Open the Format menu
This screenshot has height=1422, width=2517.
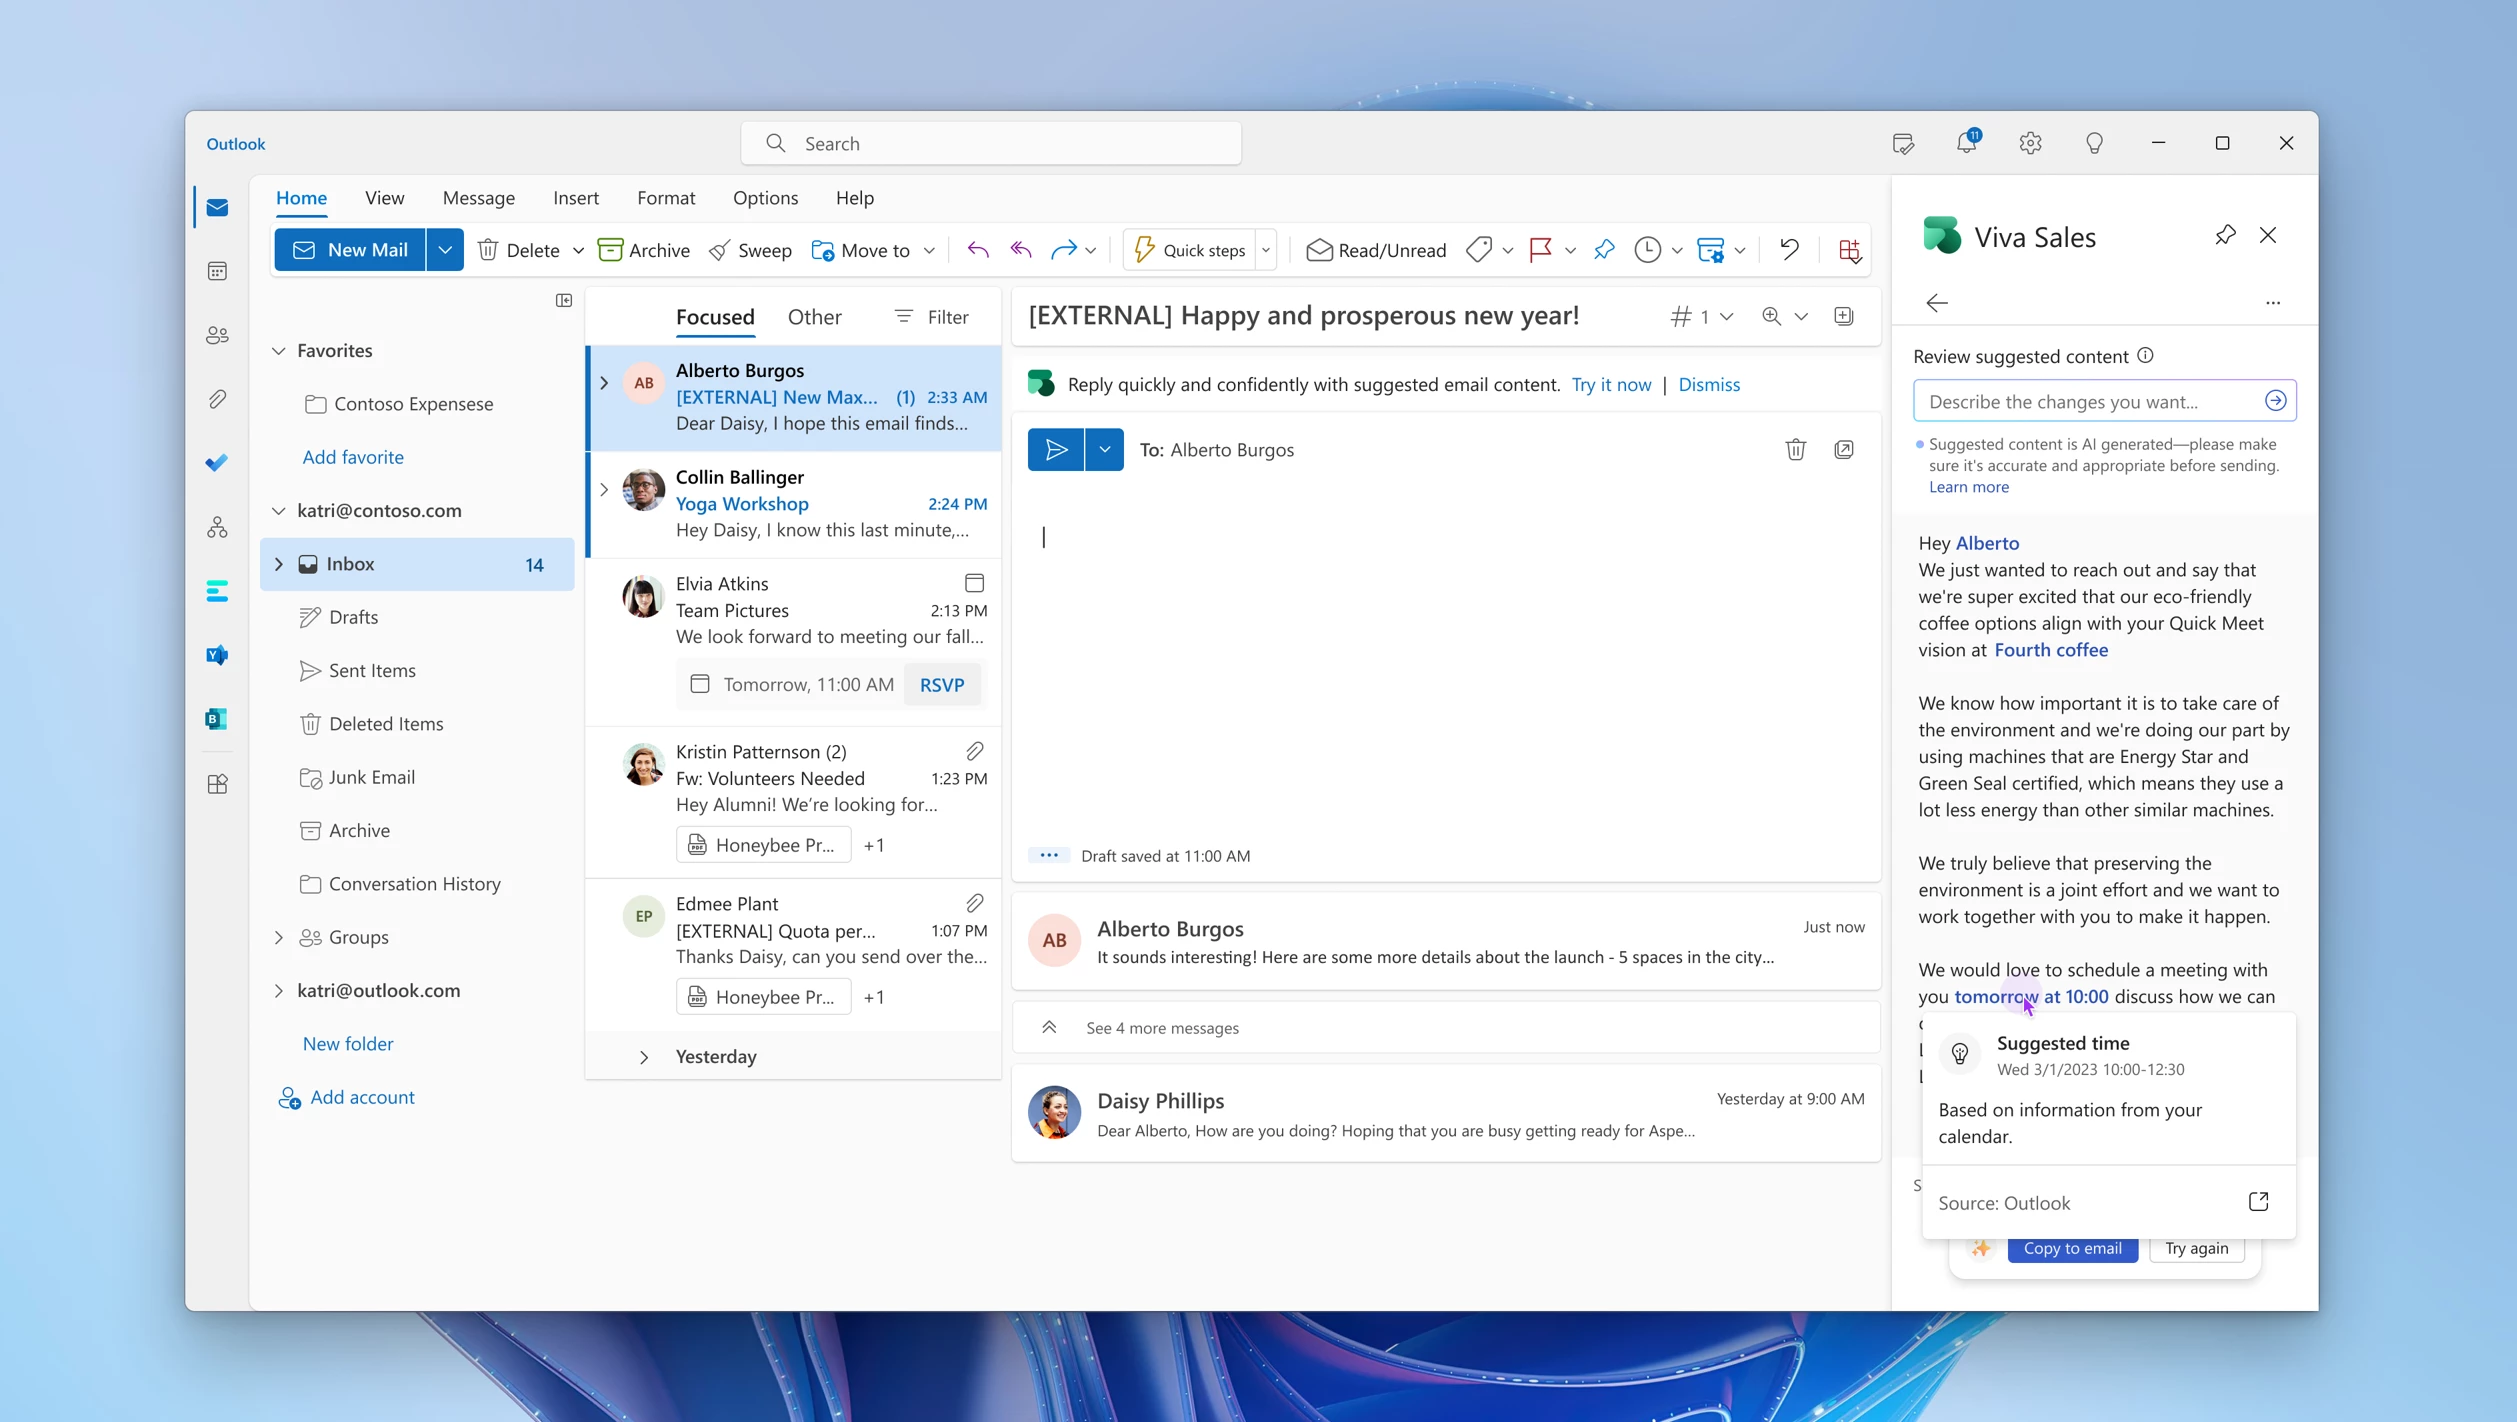click(x=665, y=197)
